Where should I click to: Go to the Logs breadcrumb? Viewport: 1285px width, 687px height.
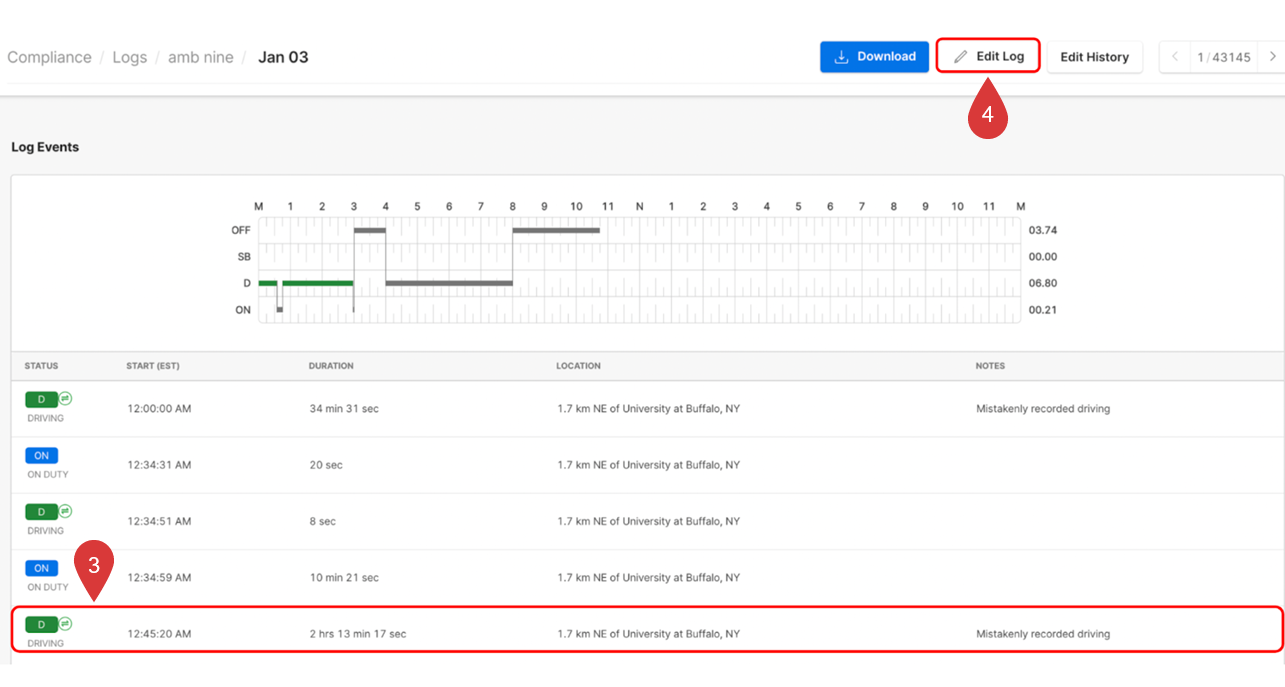[x=129, y=57]
